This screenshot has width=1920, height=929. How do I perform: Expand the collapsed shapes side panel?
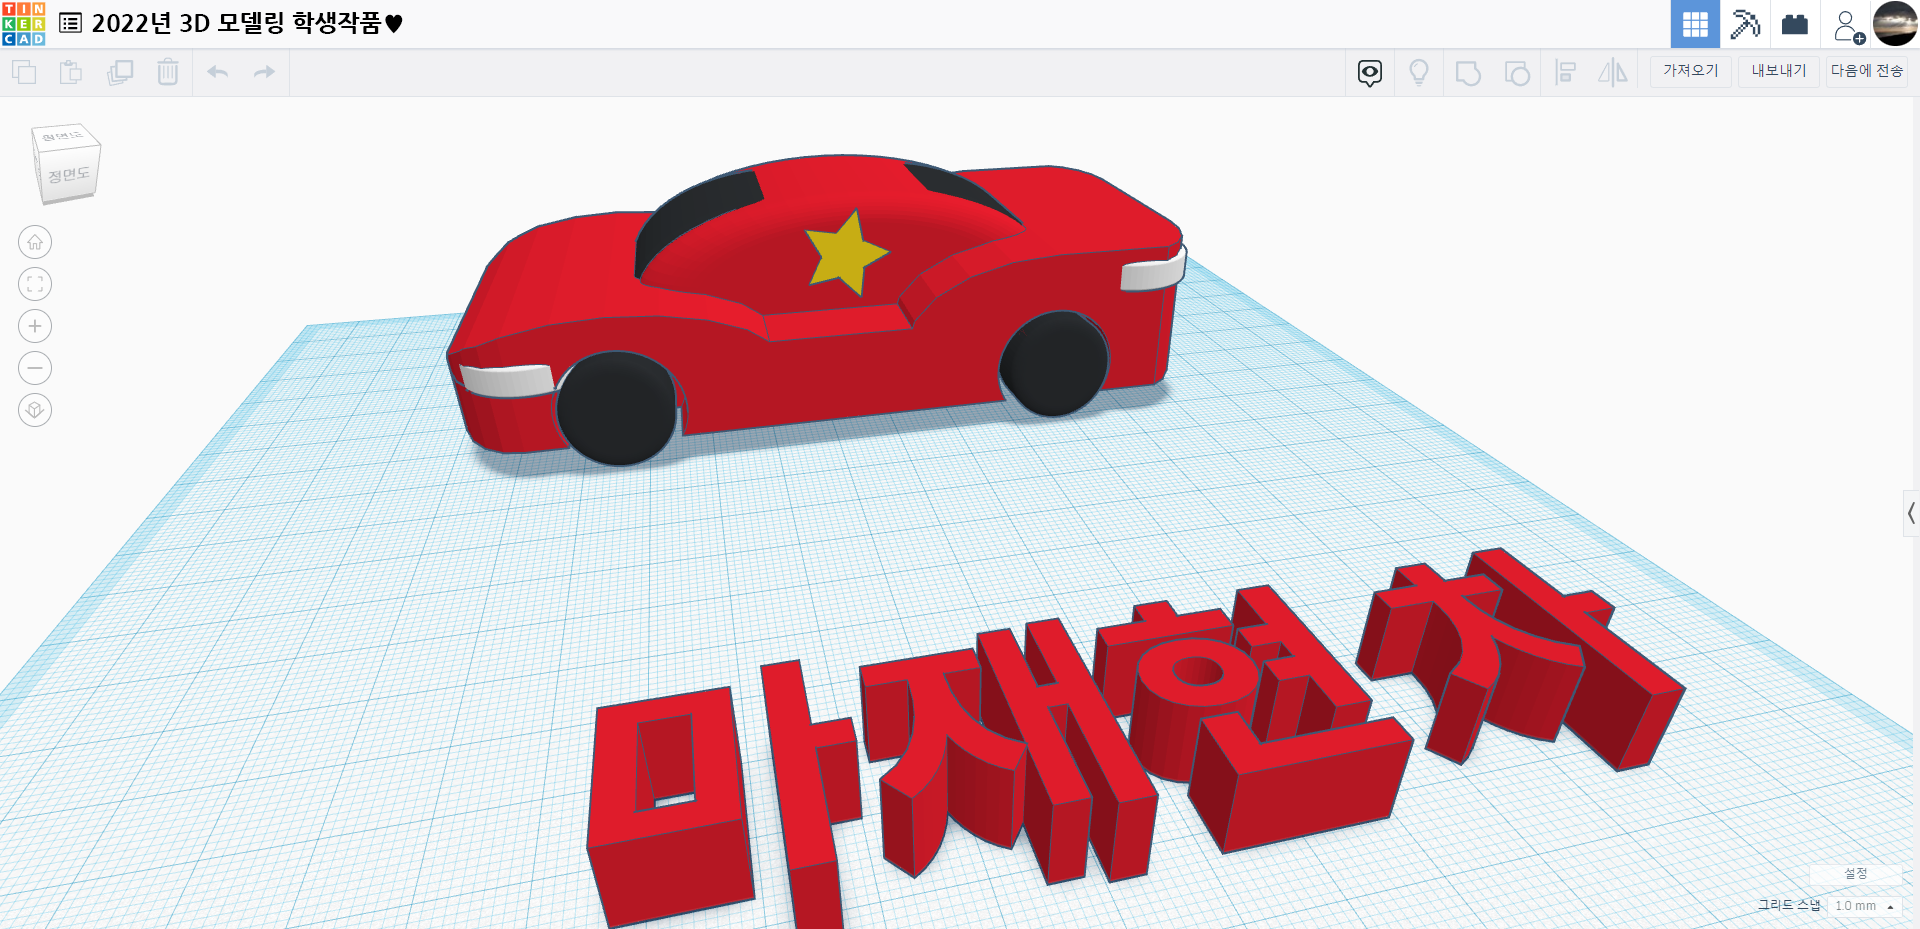point(1911,513)
